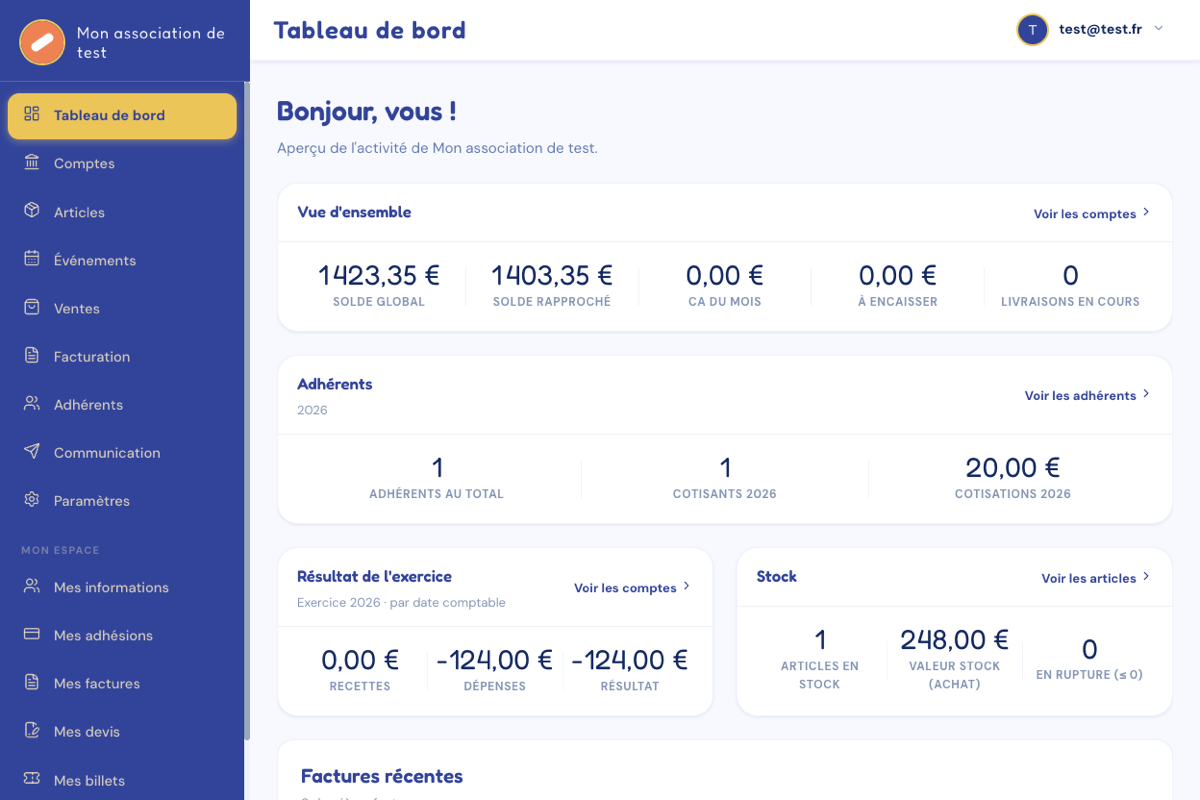
Task: Click the -124,00 € dépenses value
Action: [495, 660]
